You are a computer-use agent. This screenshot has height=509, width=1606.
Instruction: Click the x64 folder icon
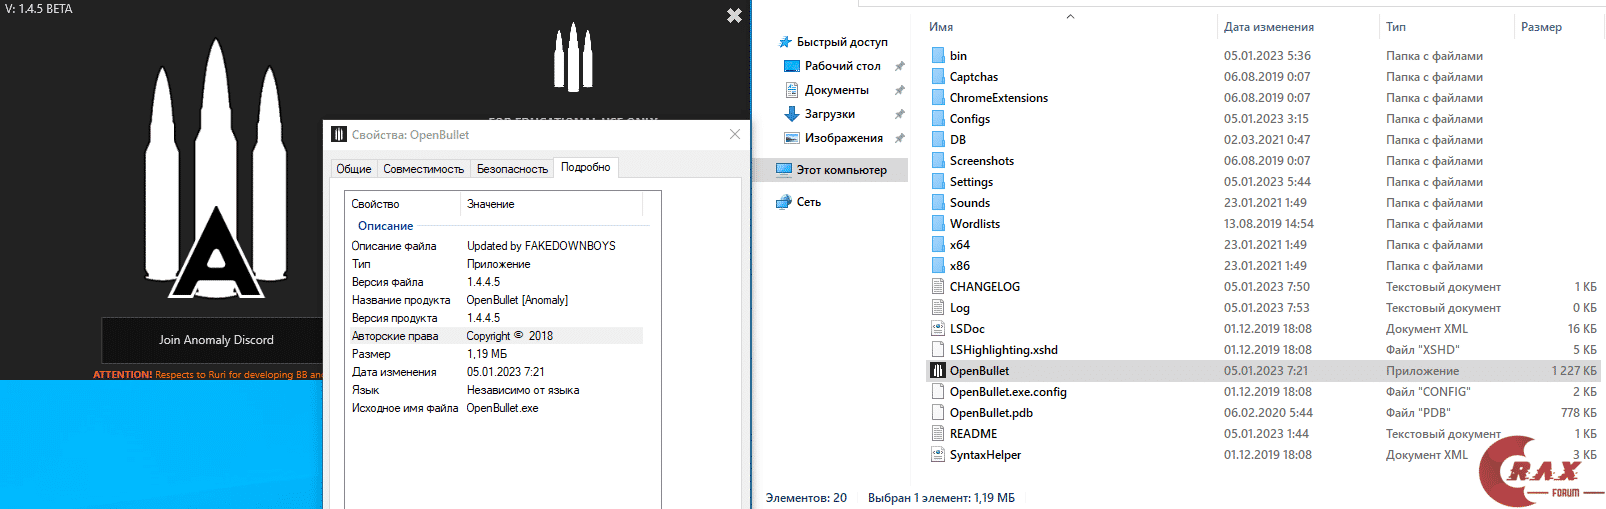[x=938, y=245]
